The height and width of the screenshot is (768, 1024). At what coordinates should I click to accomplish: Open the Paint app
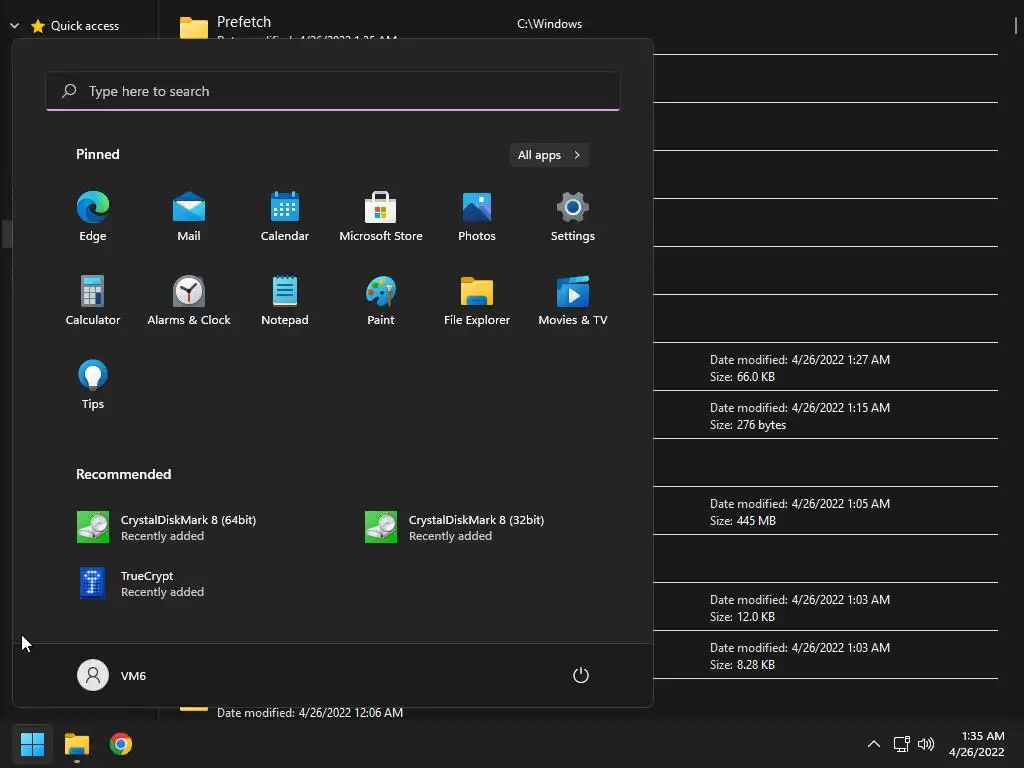381,300
